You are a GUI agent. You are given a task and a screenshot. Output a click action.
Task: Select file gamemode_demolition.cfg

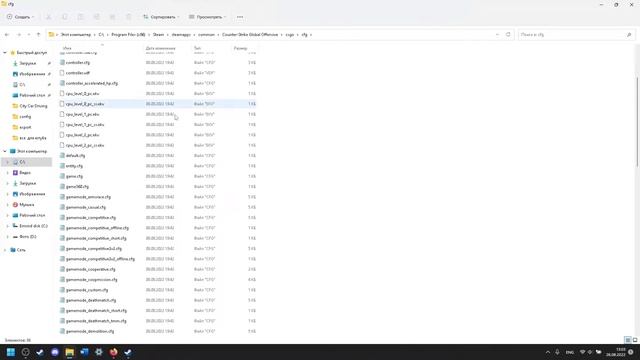90,331
